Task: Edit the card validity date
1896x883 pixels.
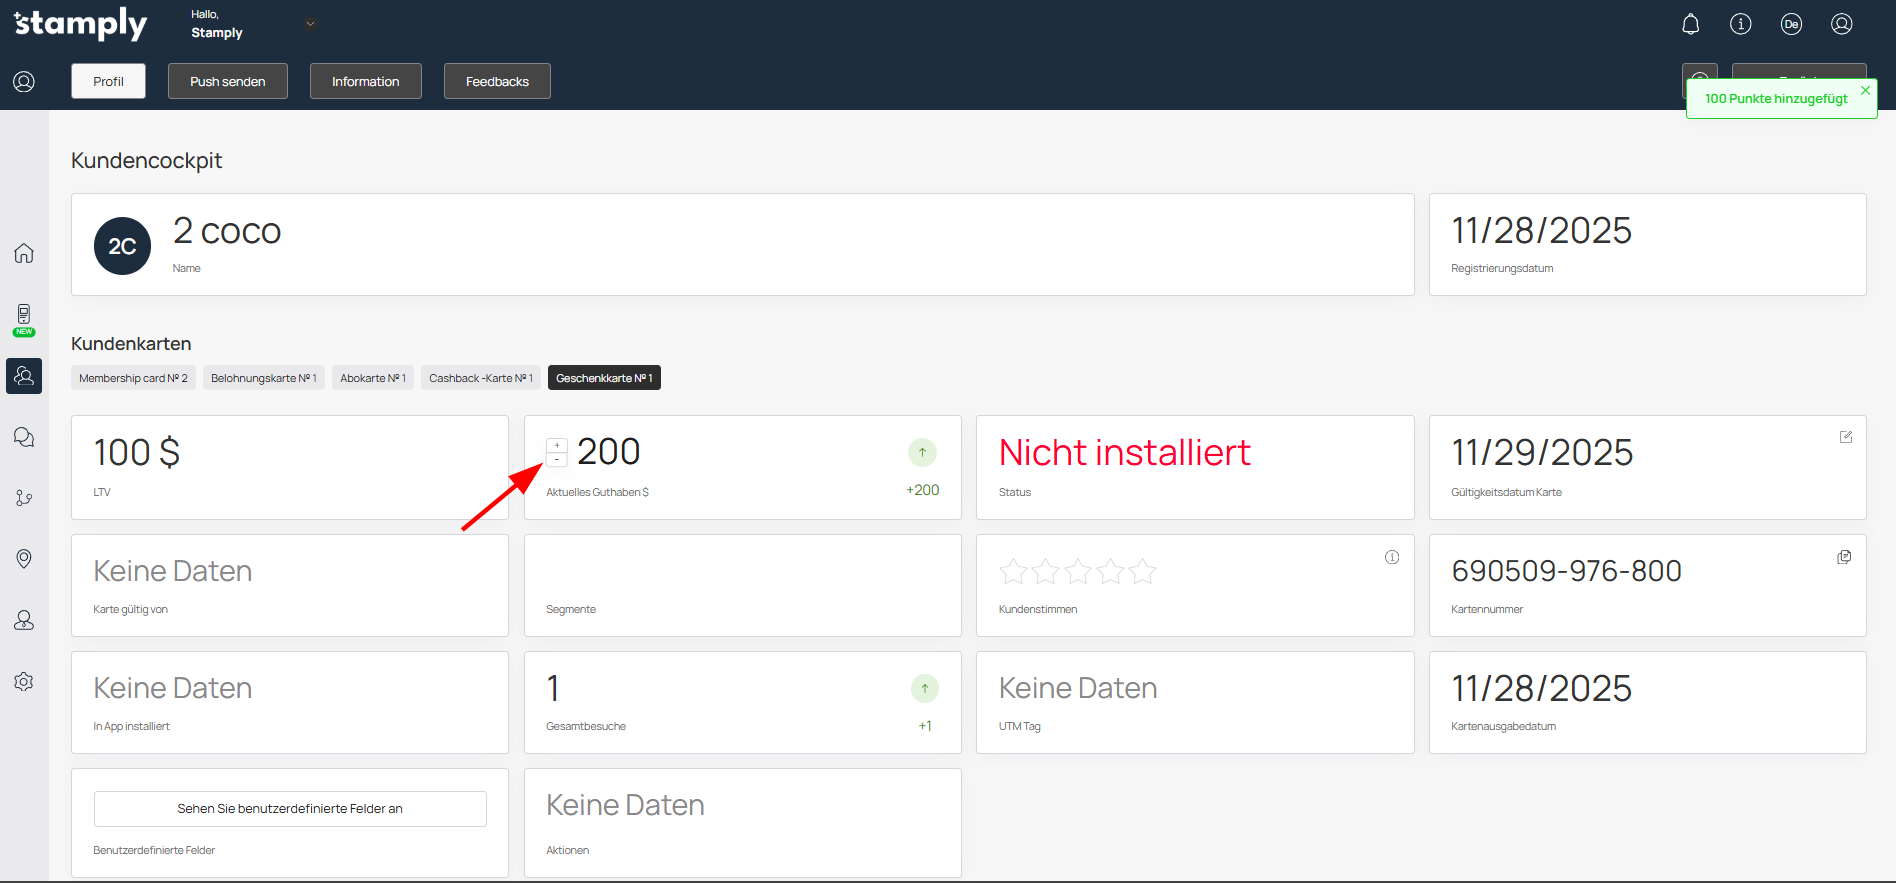Action: (x=1846, y=437)
